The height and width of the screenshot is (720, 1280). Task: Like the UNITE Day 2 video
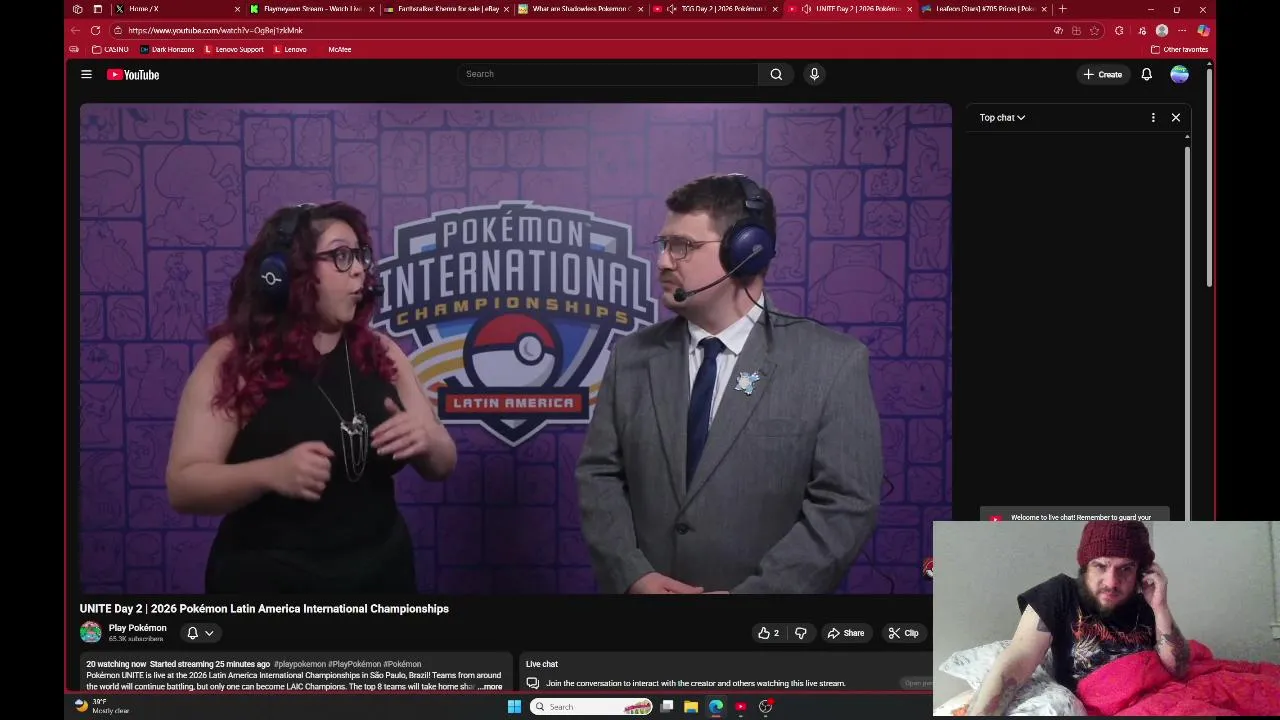[x=769, y=633]
